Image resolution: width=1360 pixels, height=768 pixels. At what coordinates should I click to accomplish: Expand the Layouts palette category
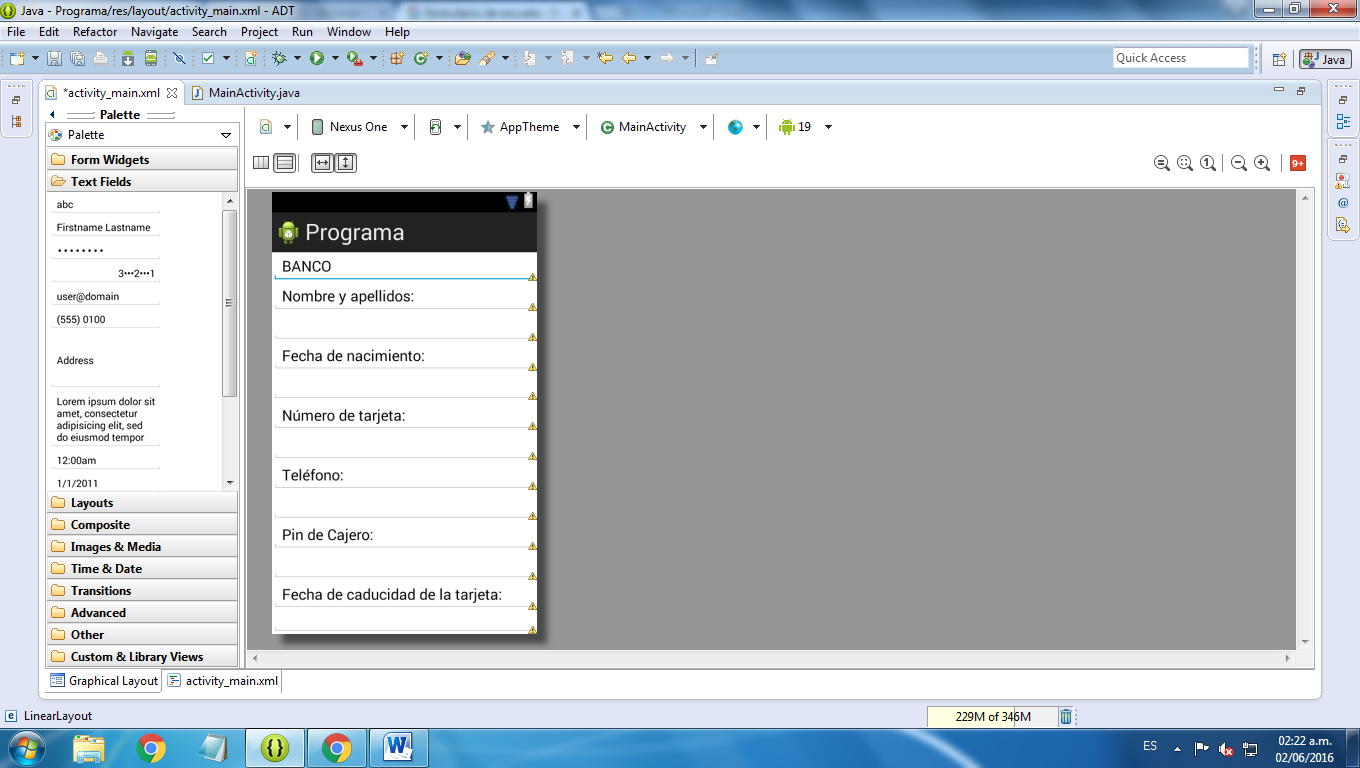pyautogui.click(x=142, y=503)
